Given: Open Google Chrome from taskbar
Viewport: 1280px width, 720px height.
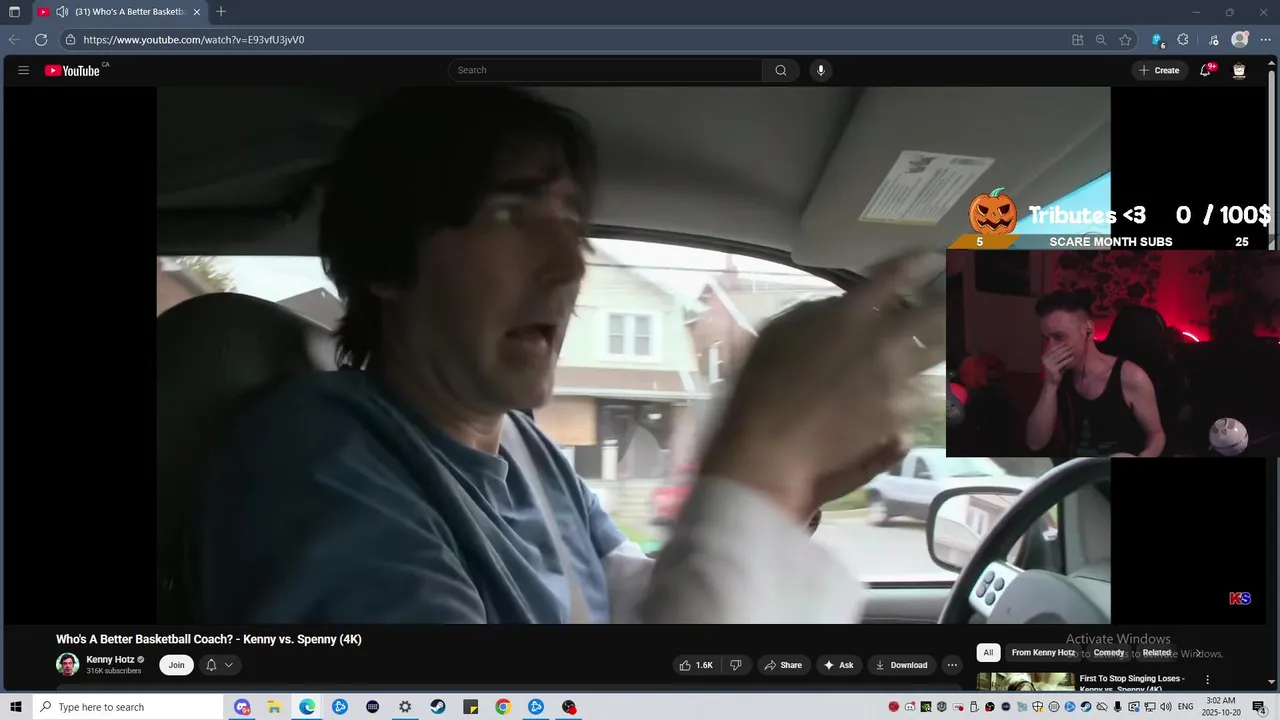Looking at the screenshot, I should pyautogui.click(x=503, y=707).
